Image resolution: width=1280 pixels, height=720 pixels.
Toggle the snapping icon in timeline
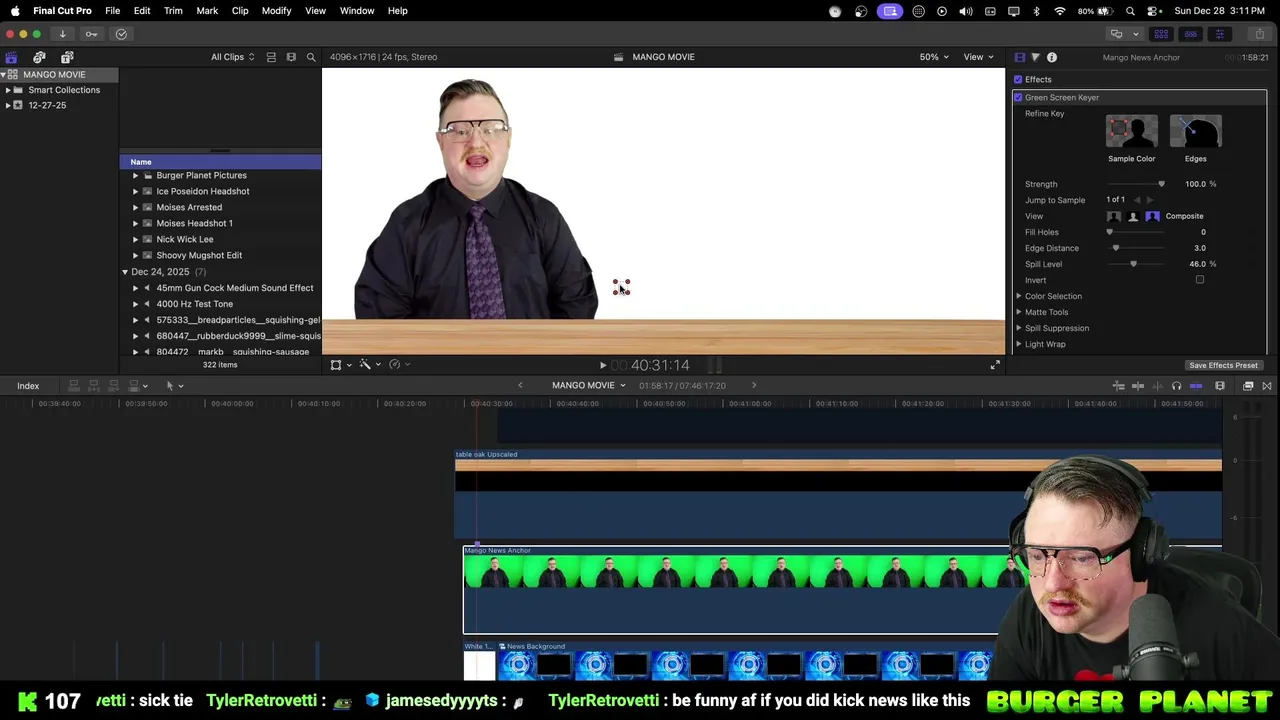coord(1196,386)
